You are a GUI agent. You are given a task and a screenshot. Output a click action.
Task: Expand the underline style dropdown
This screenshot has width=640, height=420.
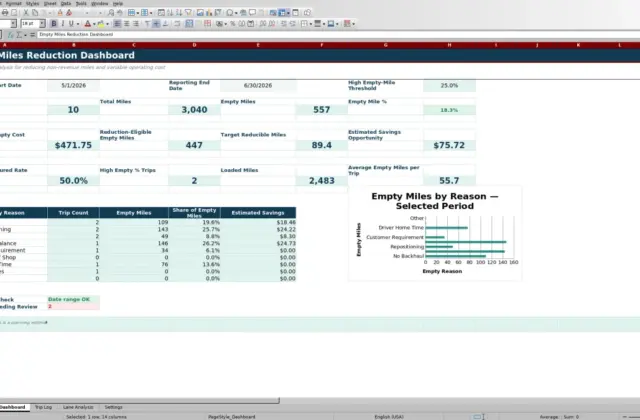(78, 24)
